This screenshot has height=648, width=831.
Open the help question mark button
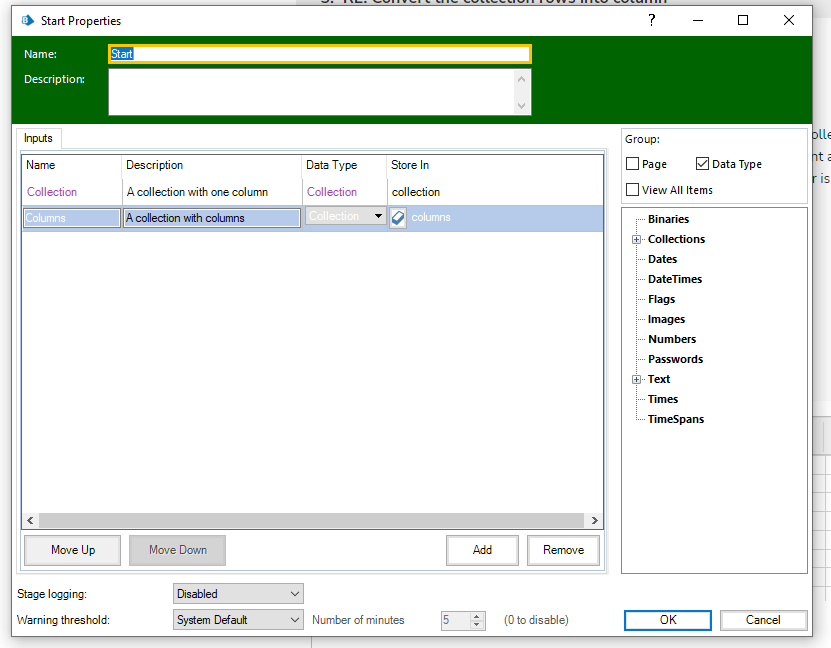point(652,20)
